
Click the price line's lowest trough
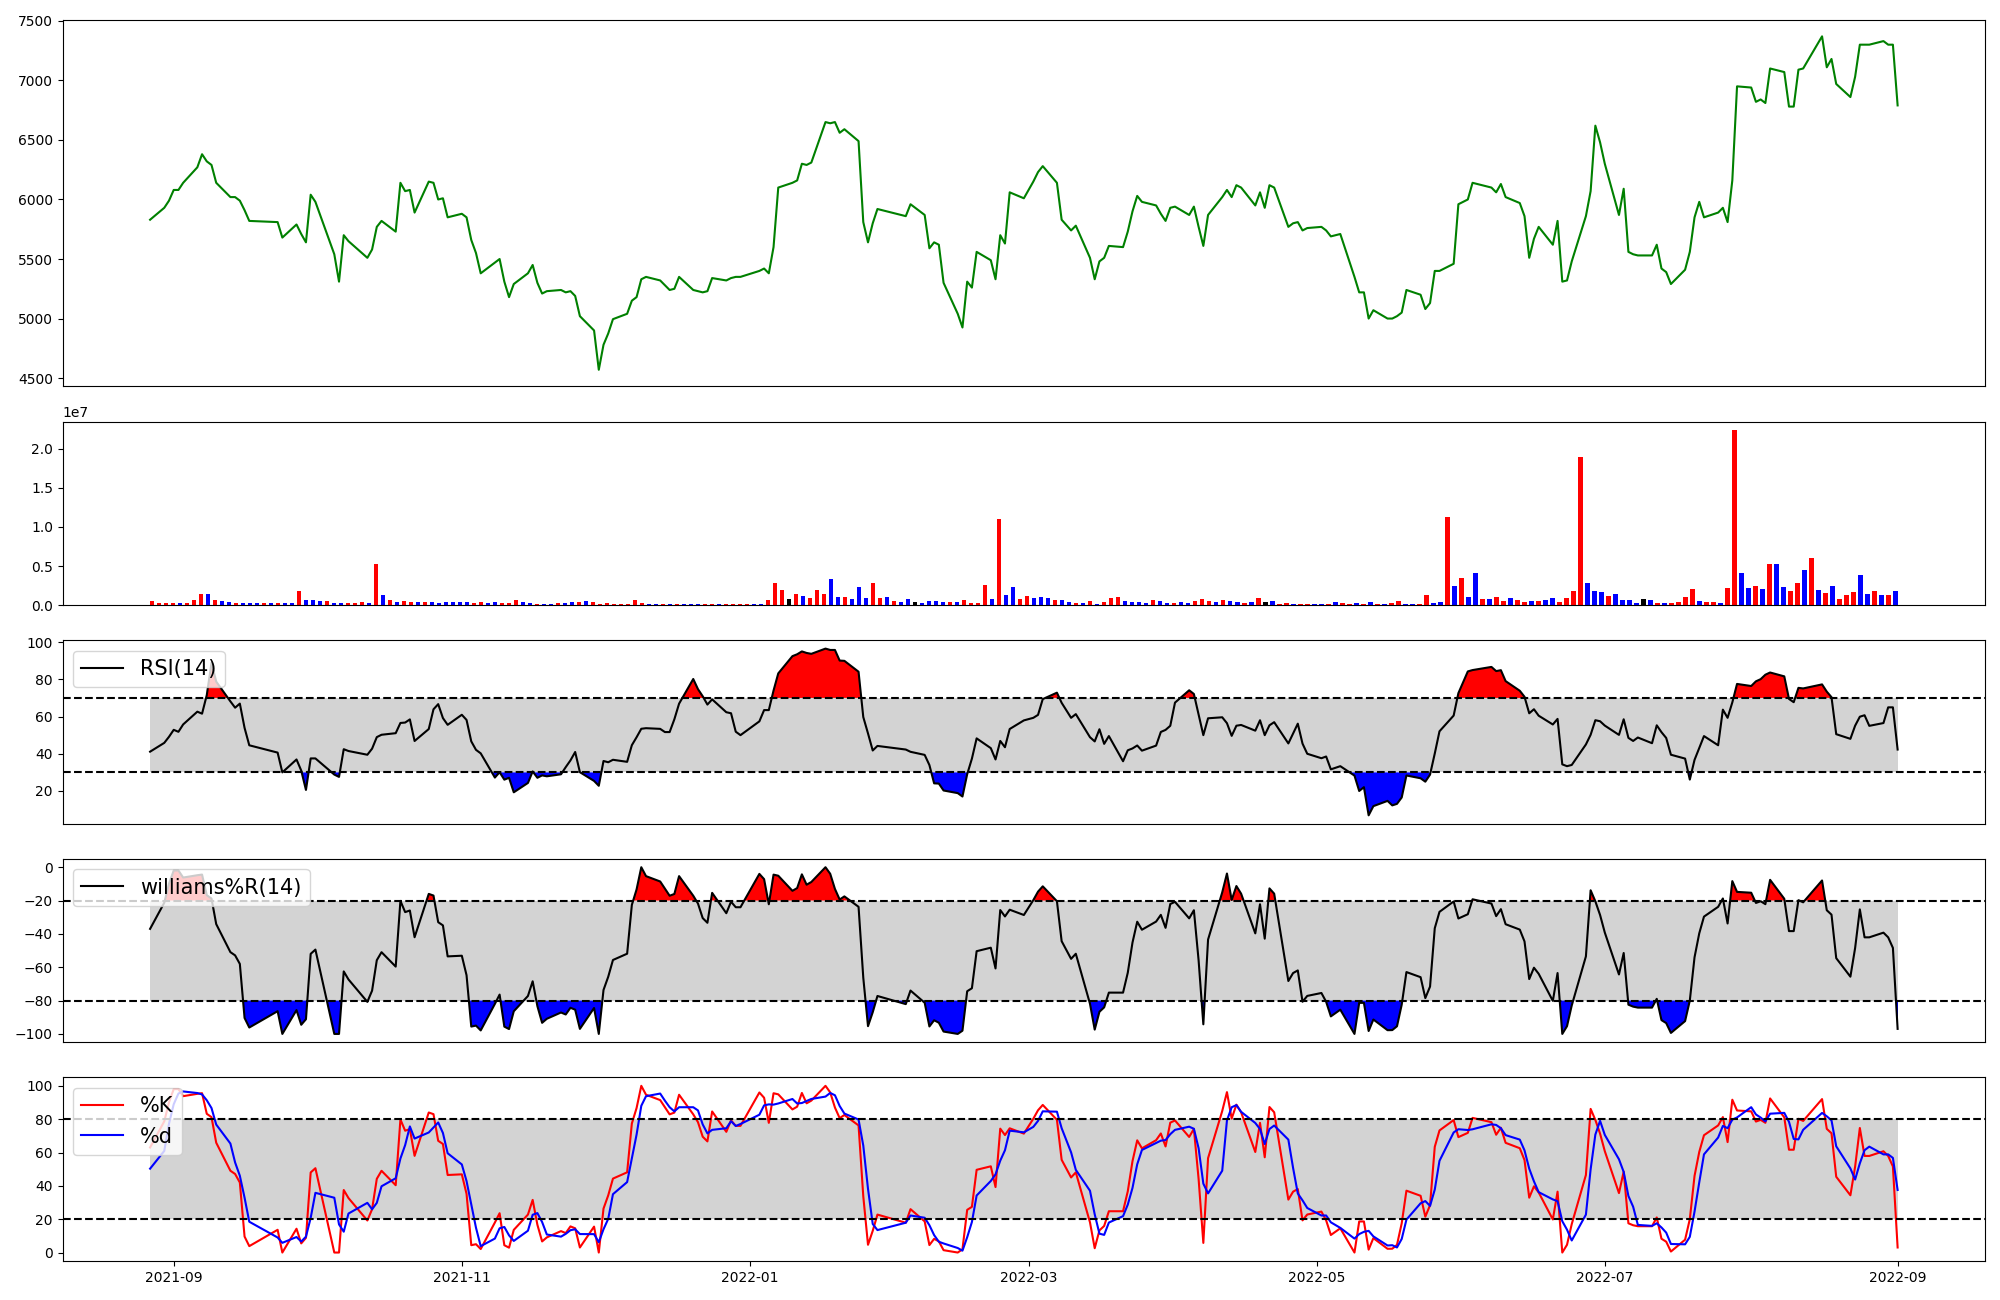[599, 369]
